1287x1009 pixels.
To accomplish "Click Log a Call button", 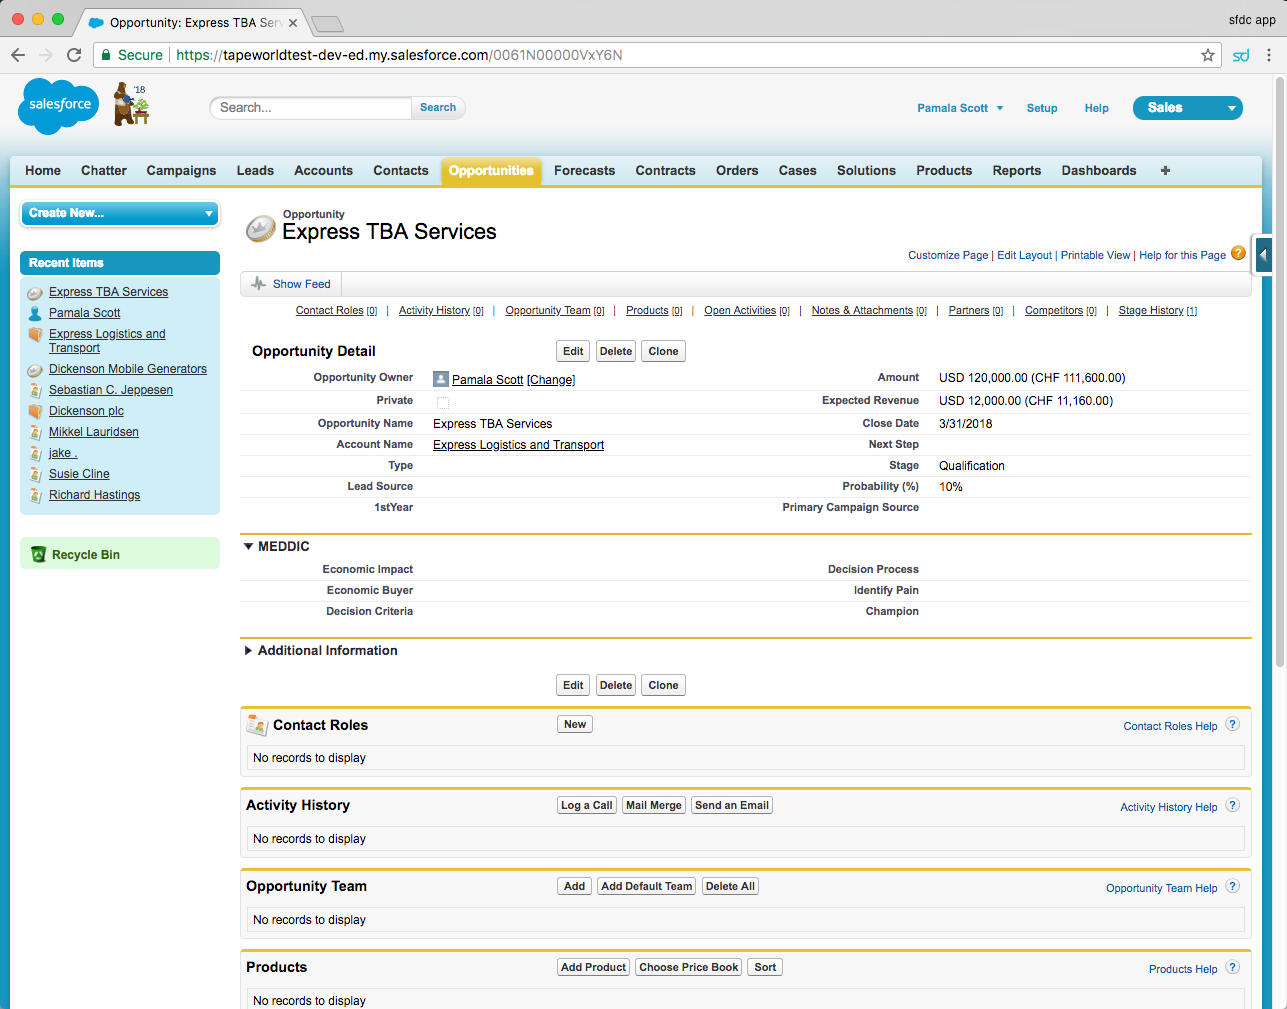I will pos(587,805).
